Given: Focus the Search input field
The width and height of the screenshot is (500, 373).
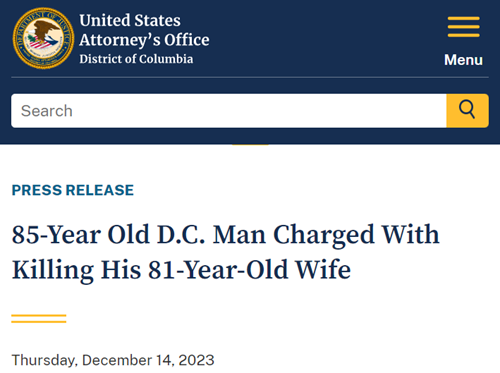Looking at the screenshot, I should [229, 111].
